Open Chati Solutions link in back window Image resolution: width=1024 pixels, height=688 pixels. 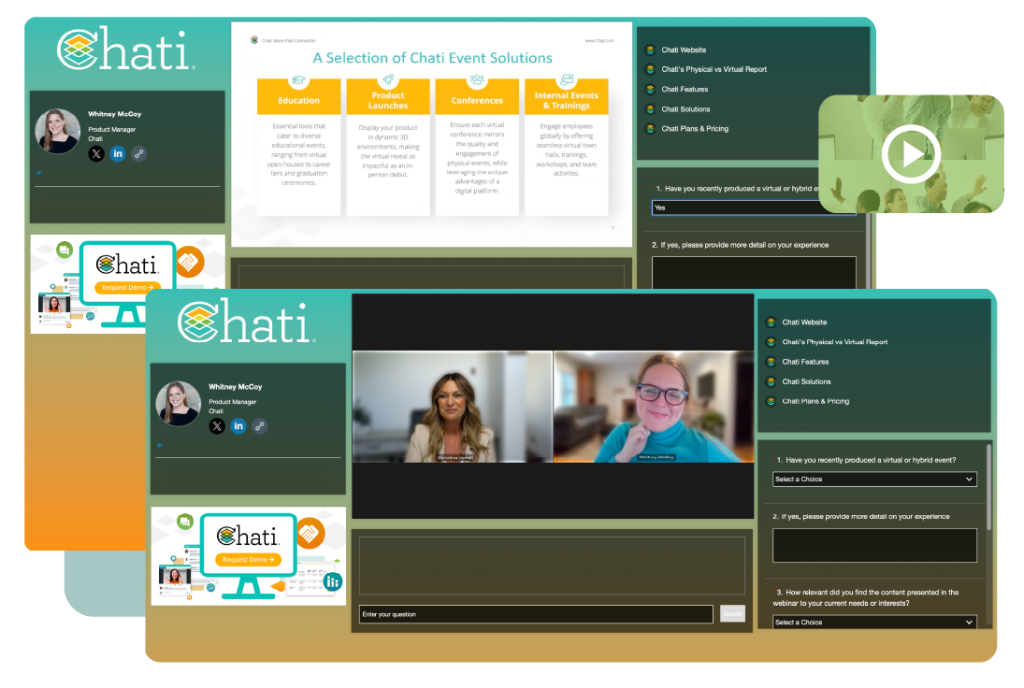coord(685,110)
